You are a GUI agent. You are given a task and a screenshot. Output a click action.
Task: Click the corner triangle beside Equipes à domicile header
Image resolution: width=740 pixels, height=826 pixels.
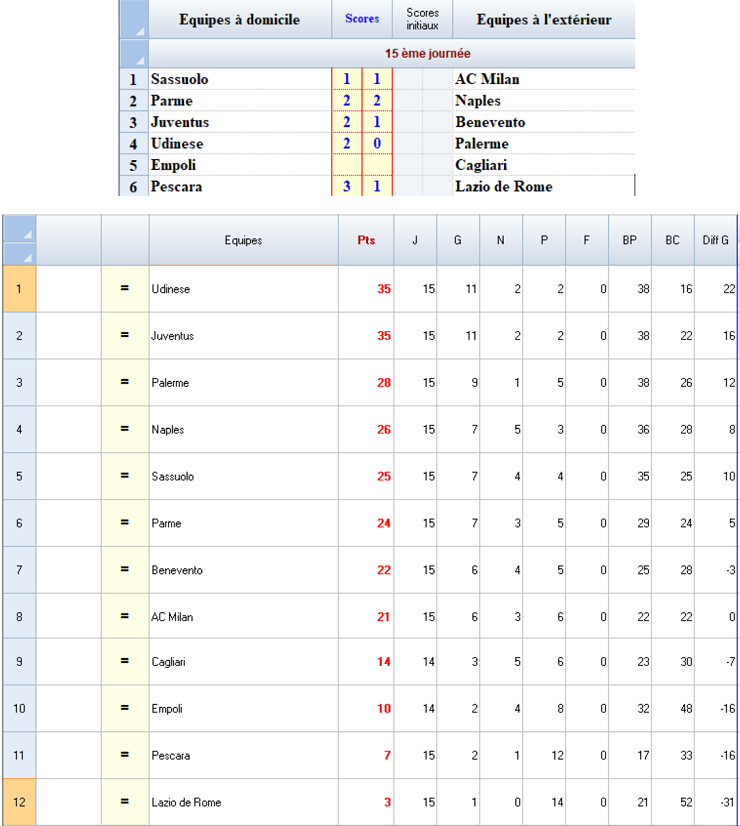point(133,19)
